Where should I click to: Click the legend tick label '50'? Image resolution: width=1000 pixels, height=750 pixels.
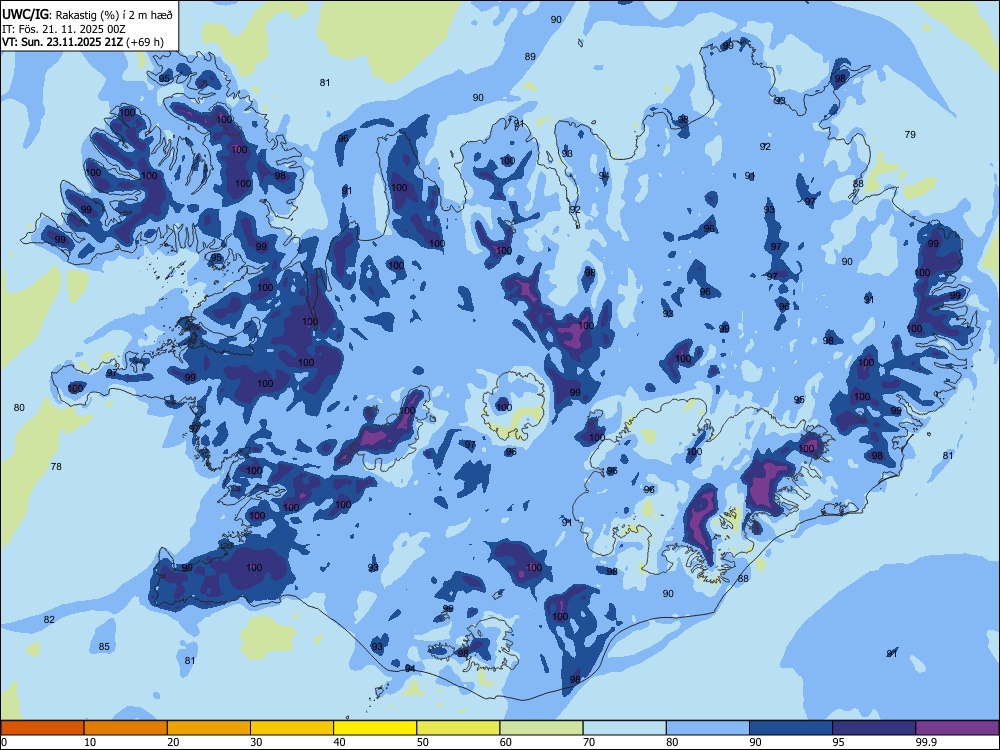pos(423,742)
